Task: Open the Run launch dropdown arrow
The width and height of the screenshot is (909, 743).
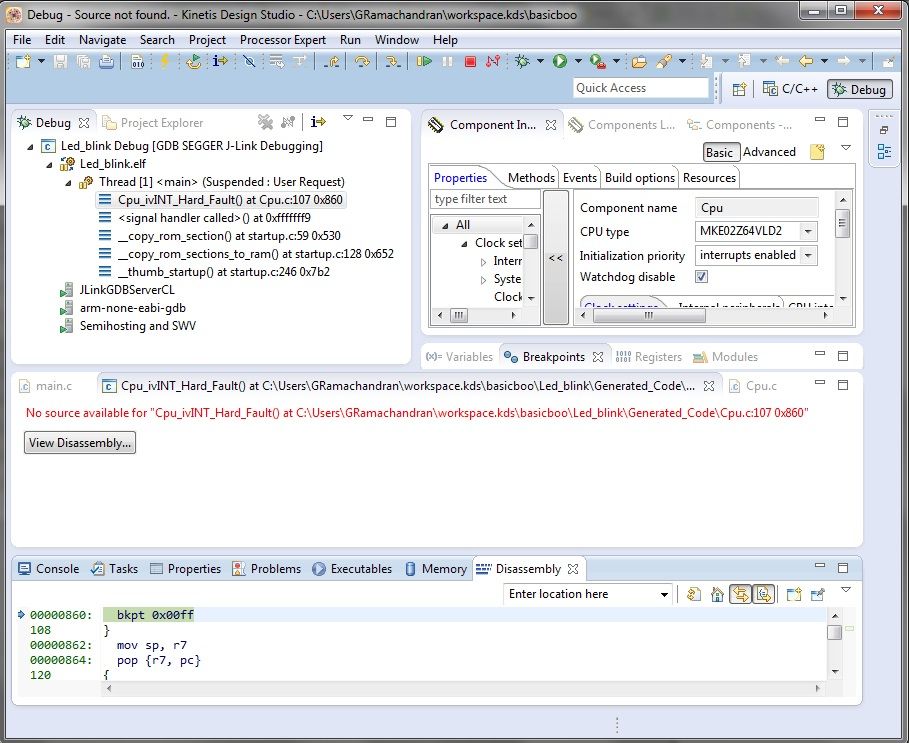Action: click(578, 61)
